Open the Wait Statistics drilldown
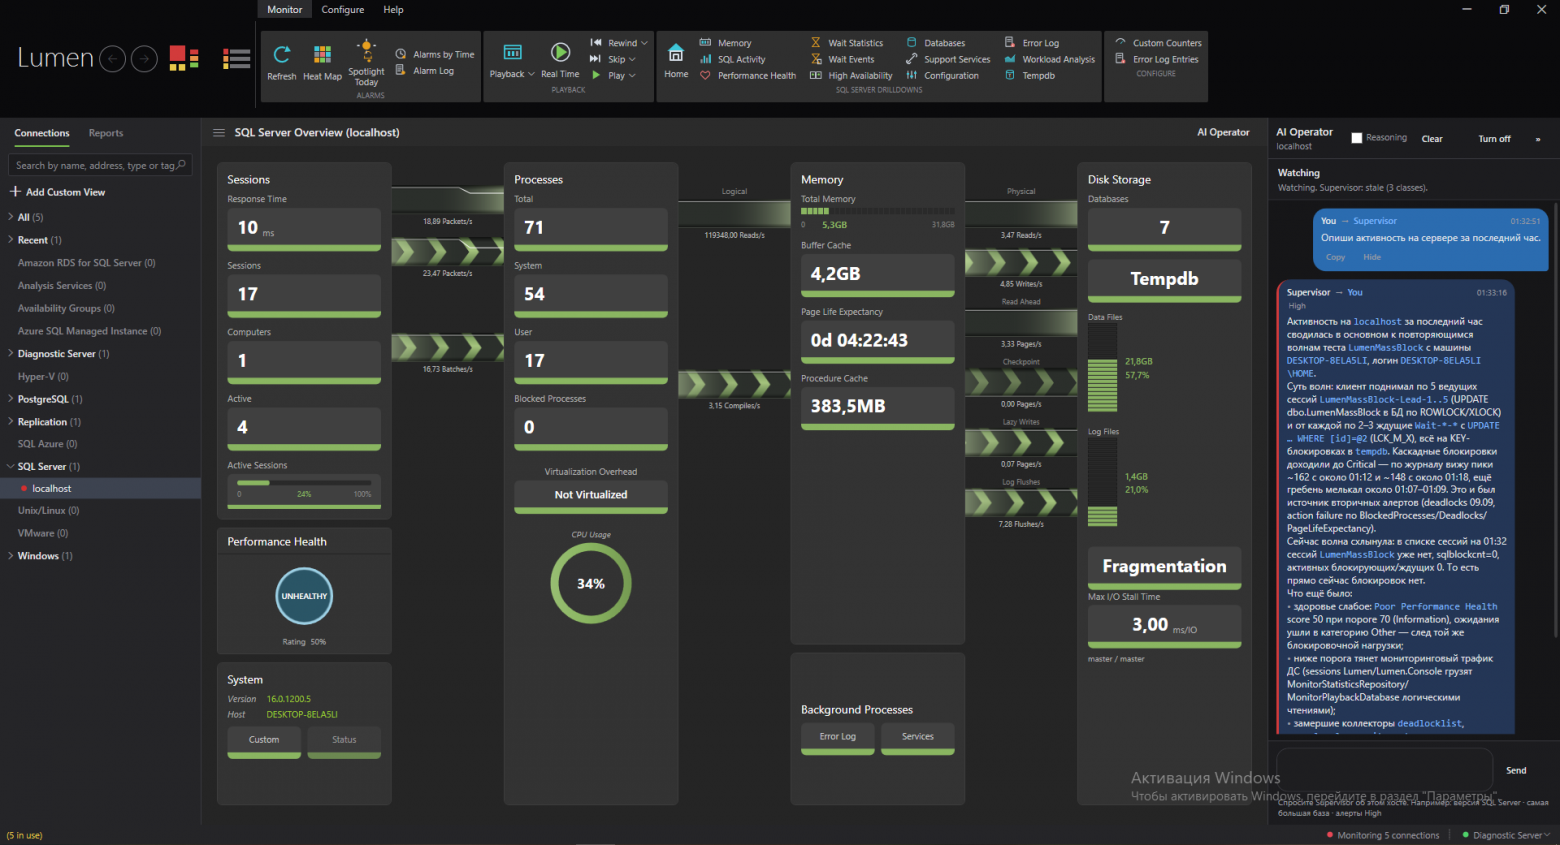This screenshot has height=845, width=1560. (847, 43)
